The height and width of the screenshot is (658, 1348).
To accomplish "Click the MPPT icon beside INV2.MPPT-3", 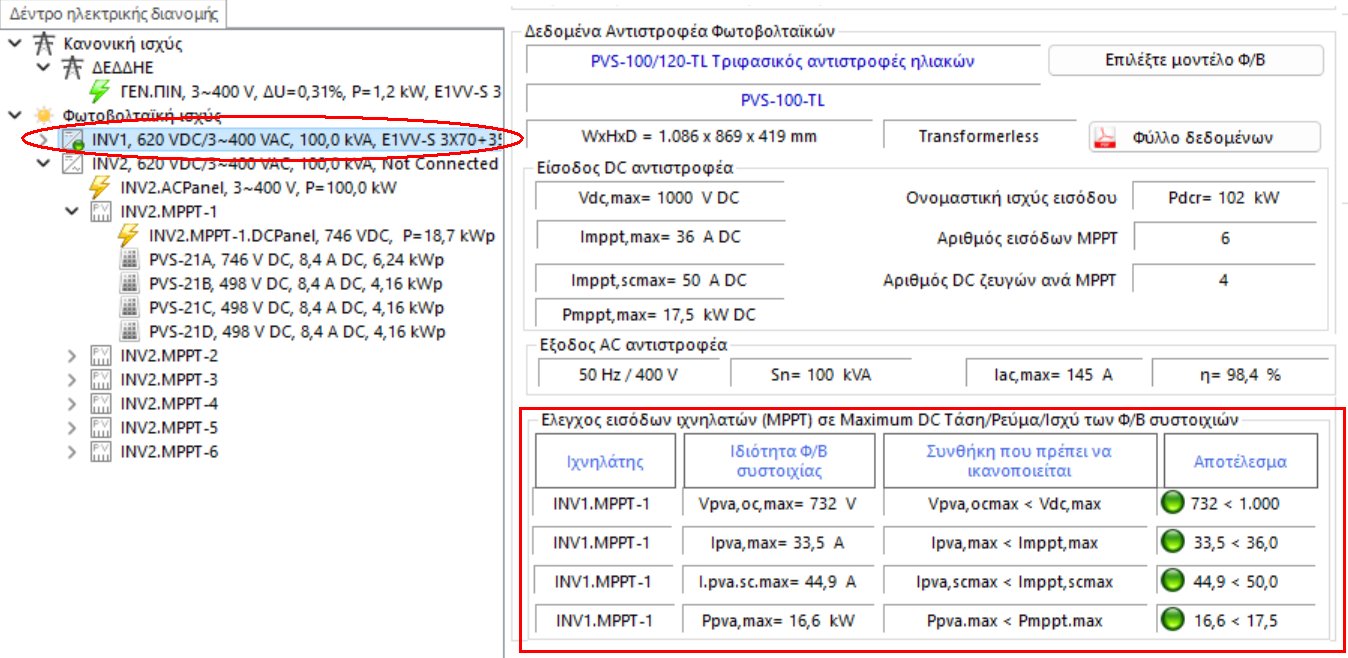I will pyautogui.click(x=100, y=380).
